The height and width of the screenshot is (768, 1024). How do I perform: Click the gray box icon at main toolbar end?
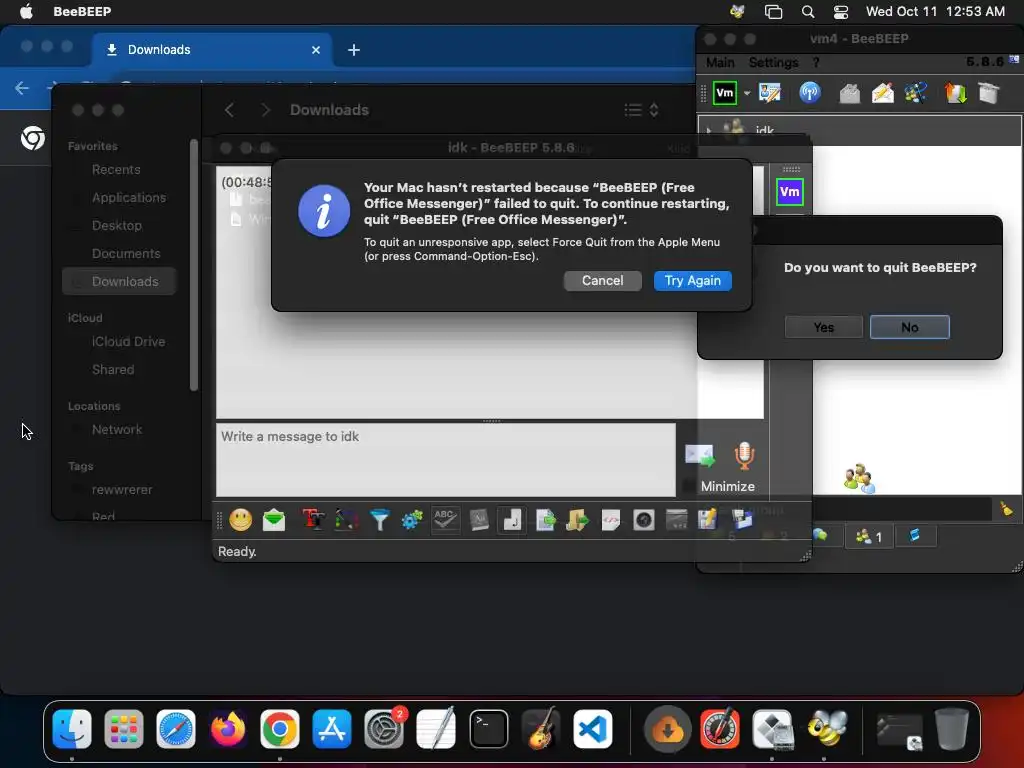989,93
